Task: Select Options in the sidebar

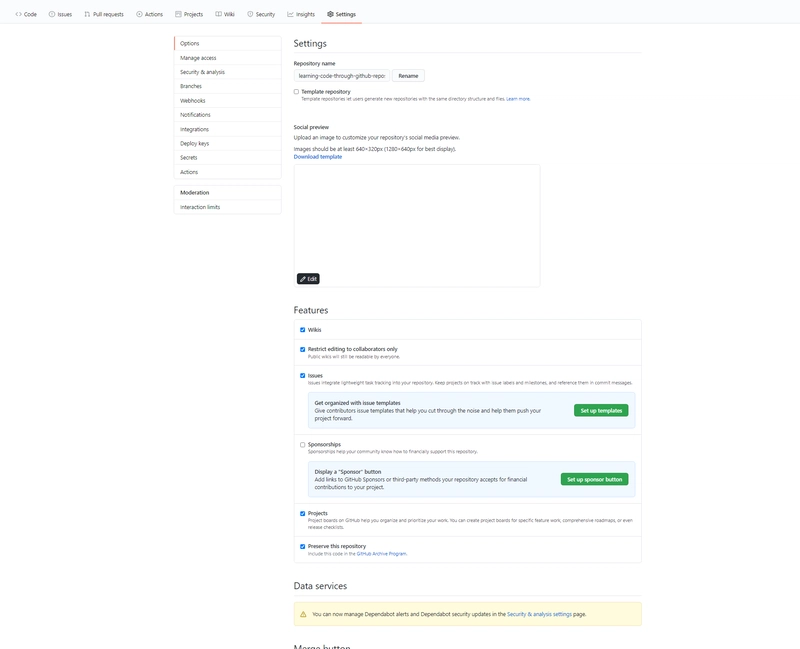Action: coord(228,43)
